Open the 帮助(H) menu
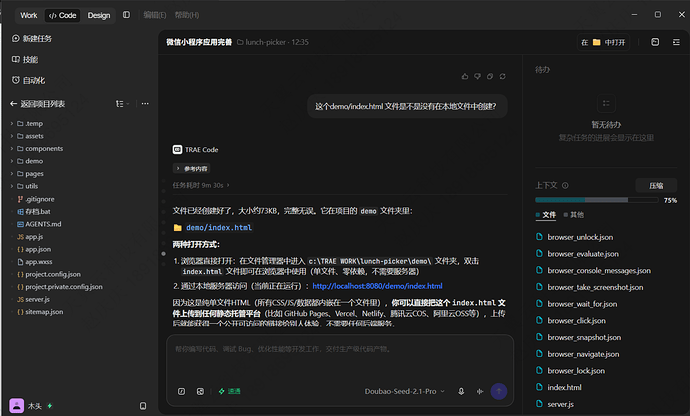690x416 pixels. [187, 15]
